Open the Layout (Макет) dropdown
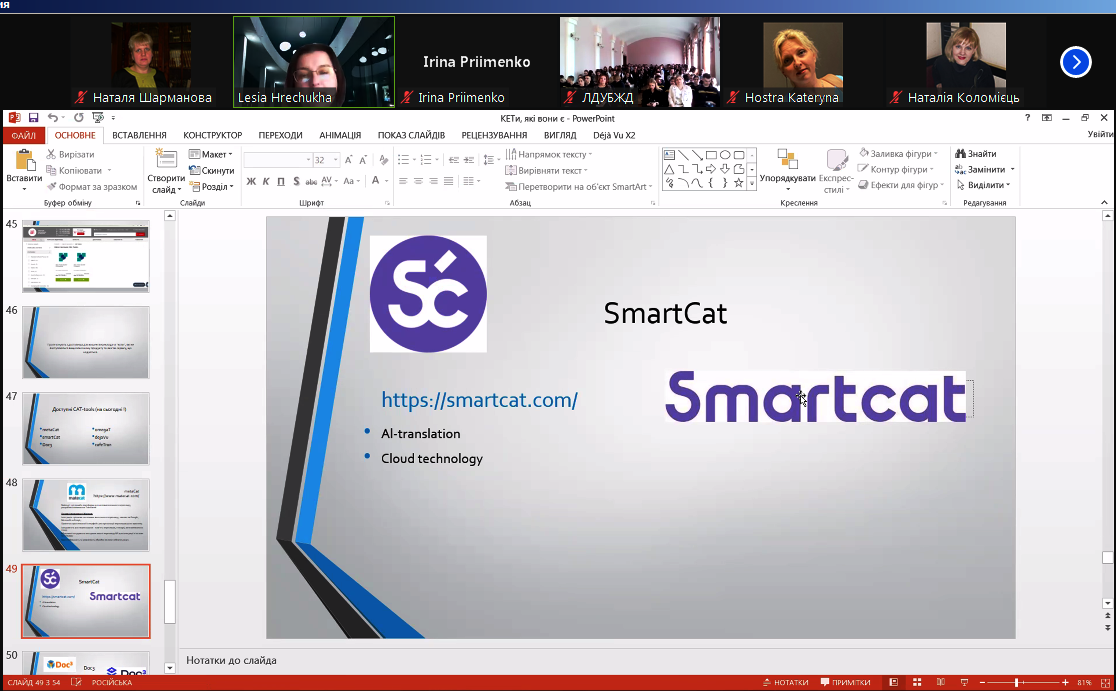 (216, 154)
